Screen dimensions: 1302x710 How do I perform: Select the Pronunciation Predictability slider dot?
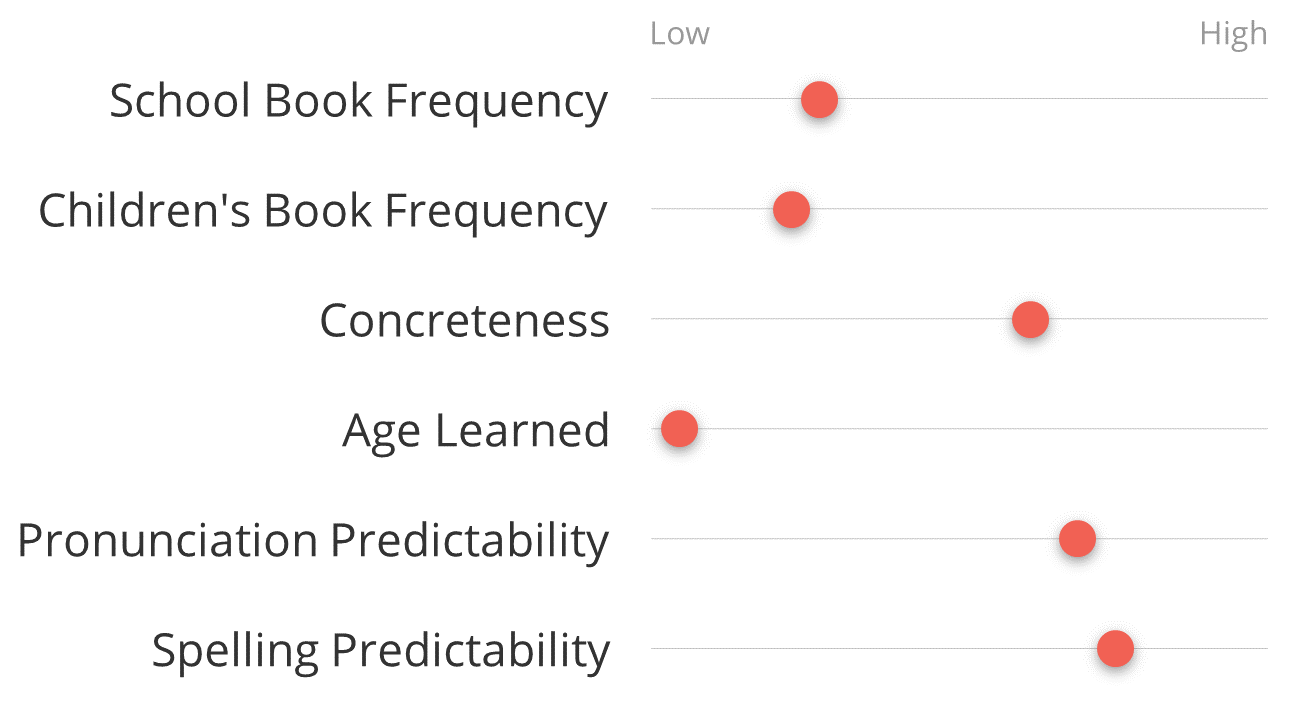coord(1077,539)
